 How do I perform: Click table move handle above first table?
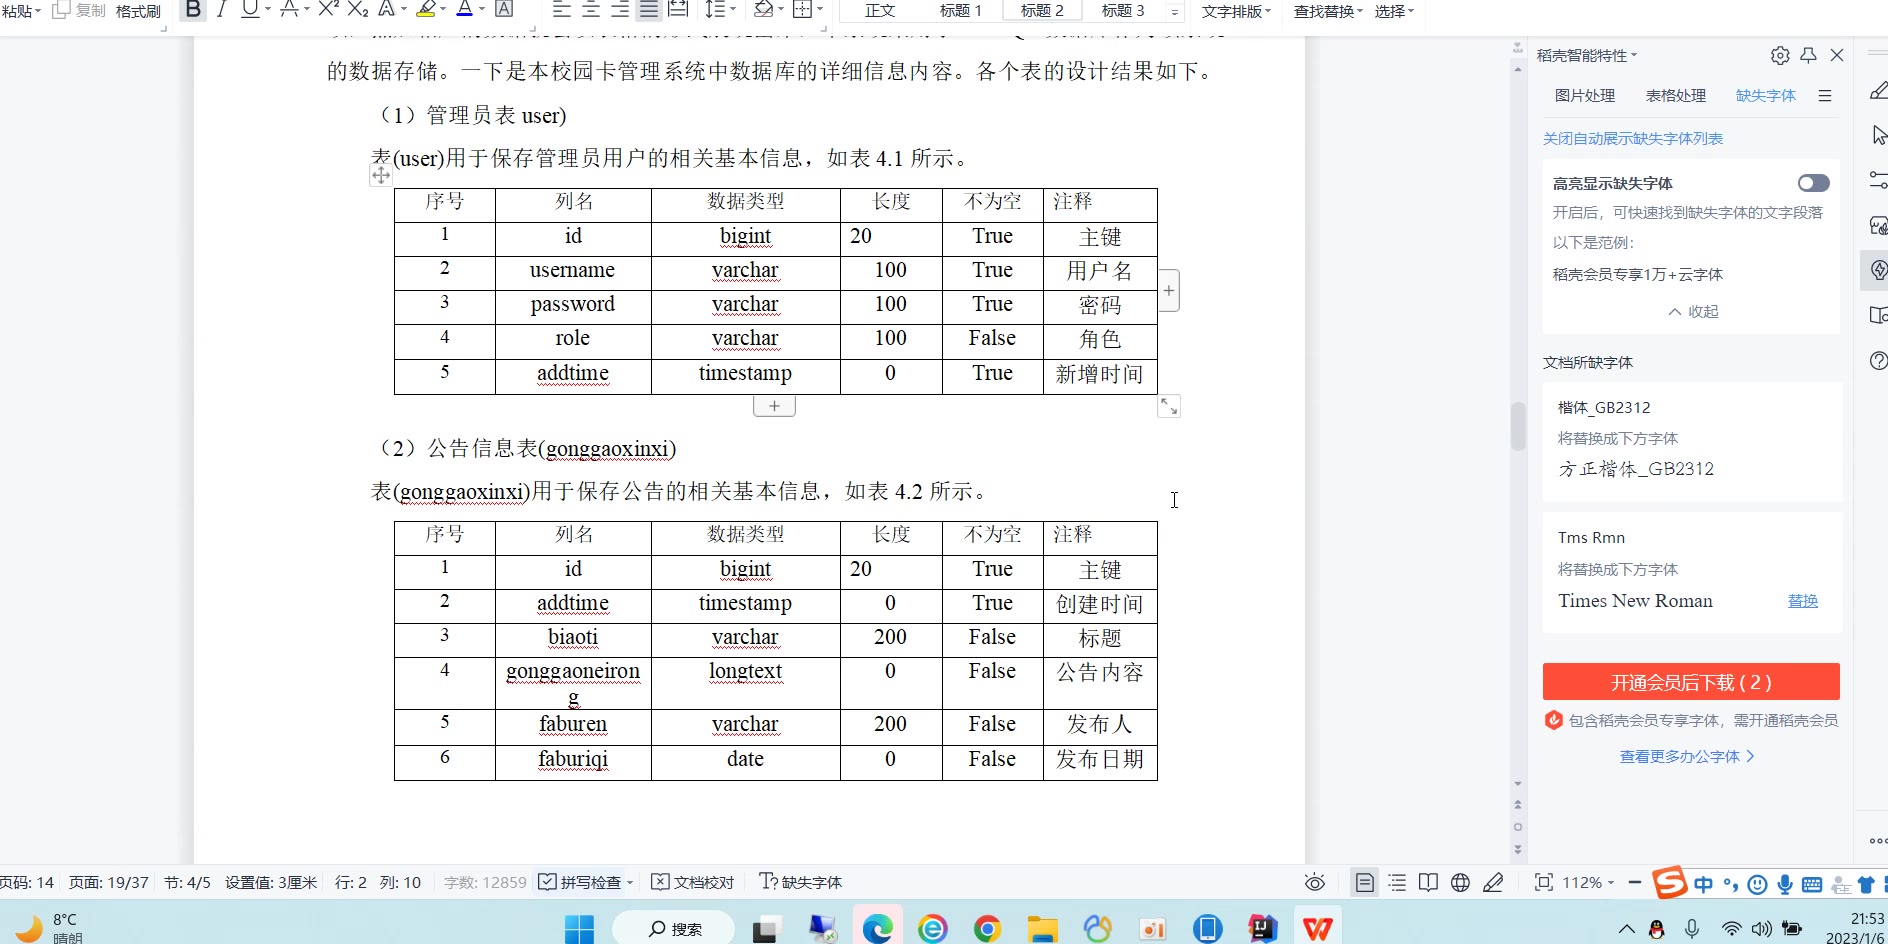point(381,176)
